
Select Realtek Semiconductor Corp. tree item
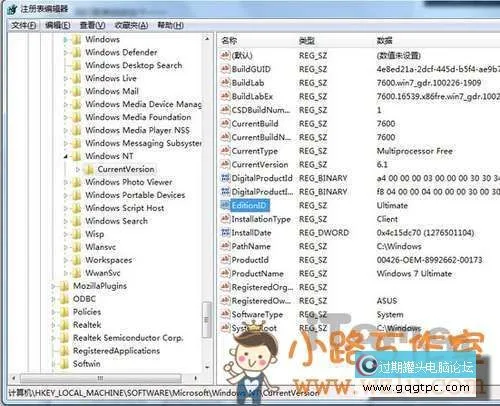coord(128,338)
